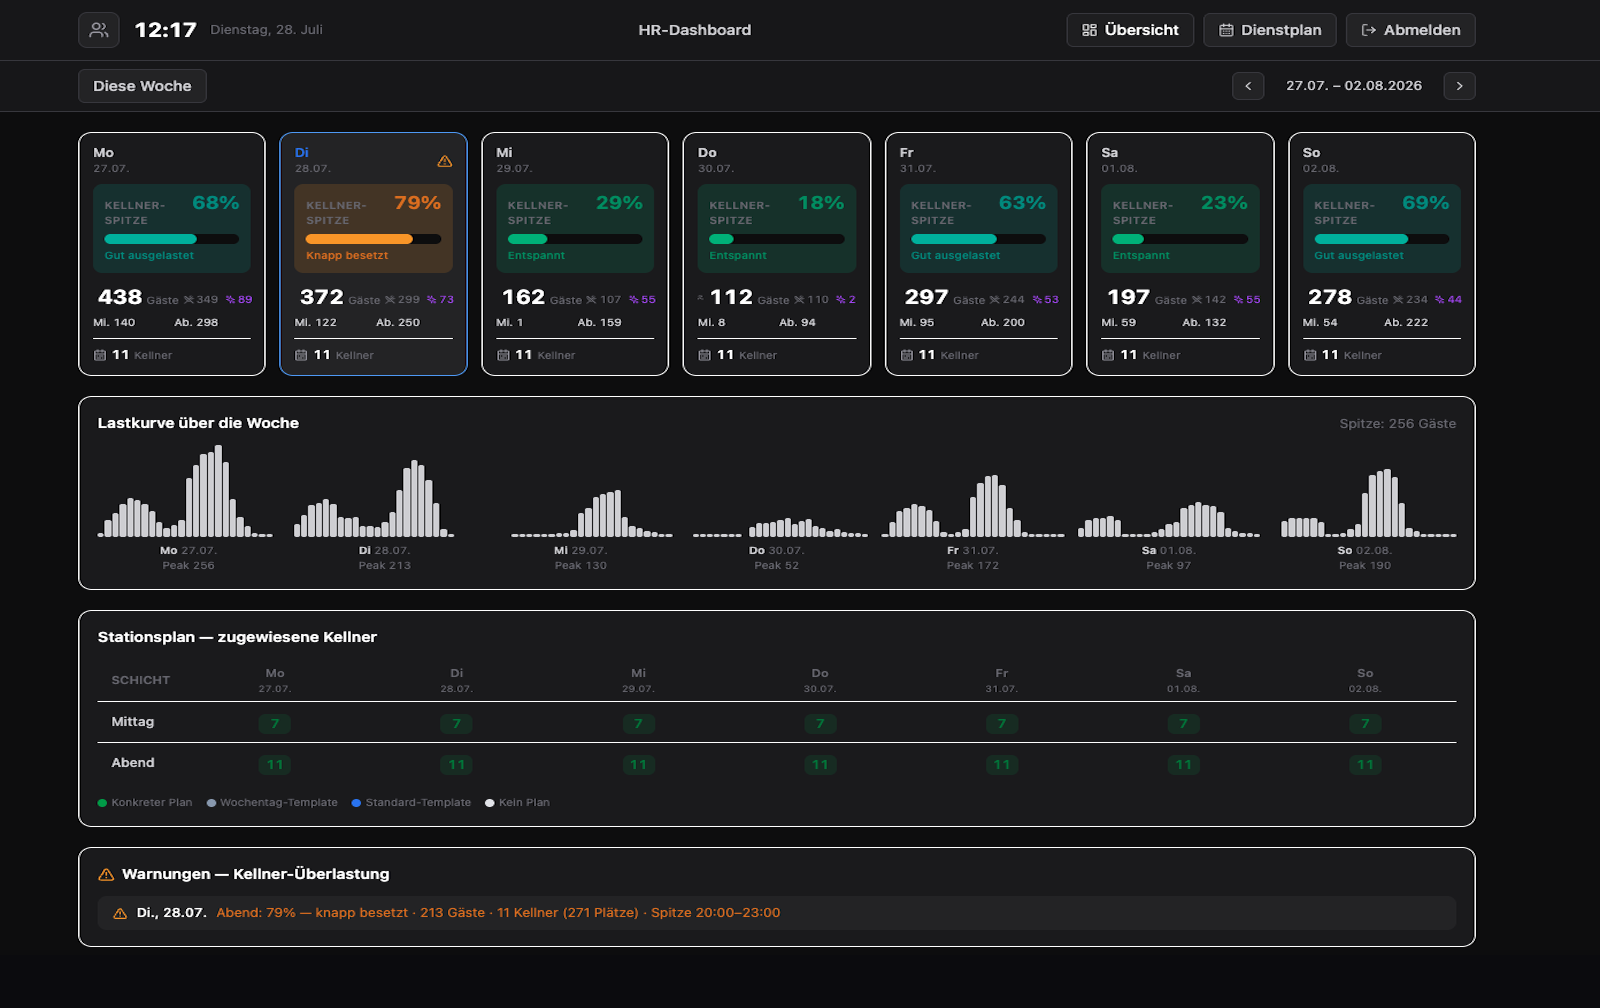The image size is (1600, 1008).
Task: Select the Do 30.07. day card
Action: pyautogui.click(x=777, y=254)
